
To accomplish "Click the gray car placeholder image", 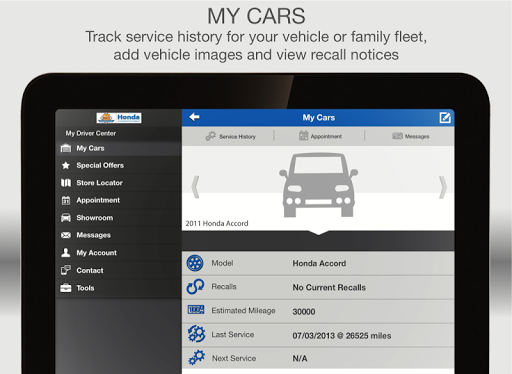I will pos(318,185).
